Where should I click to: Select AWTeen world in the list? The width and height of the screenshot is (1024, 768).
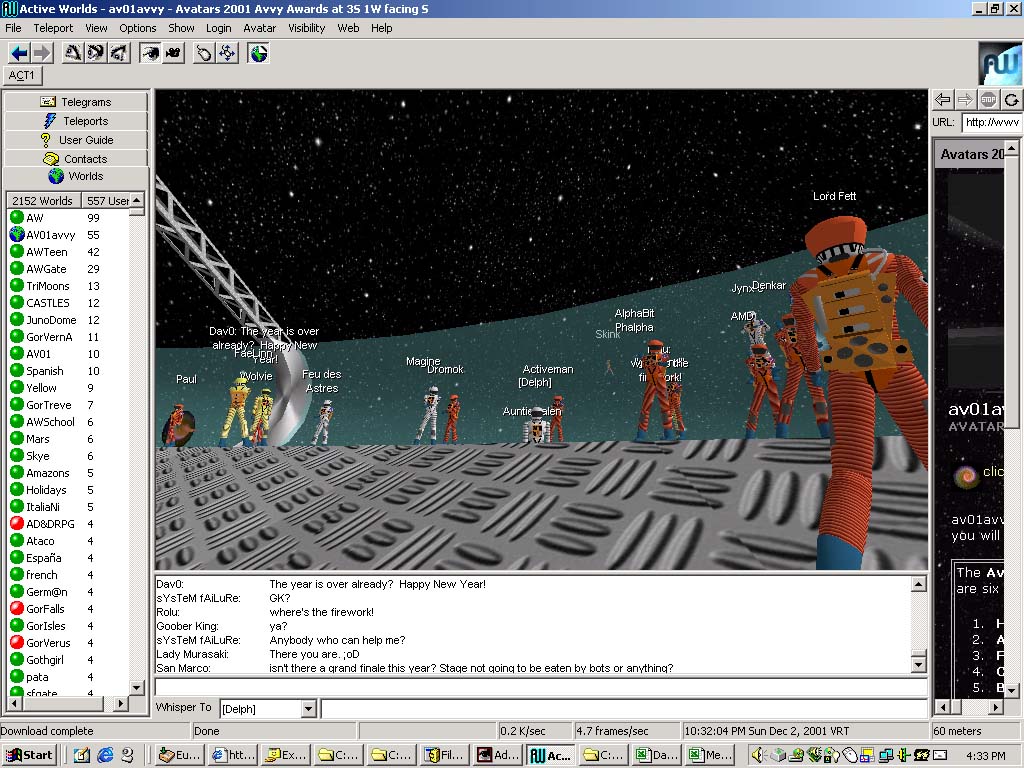click(x=47, y=252)
